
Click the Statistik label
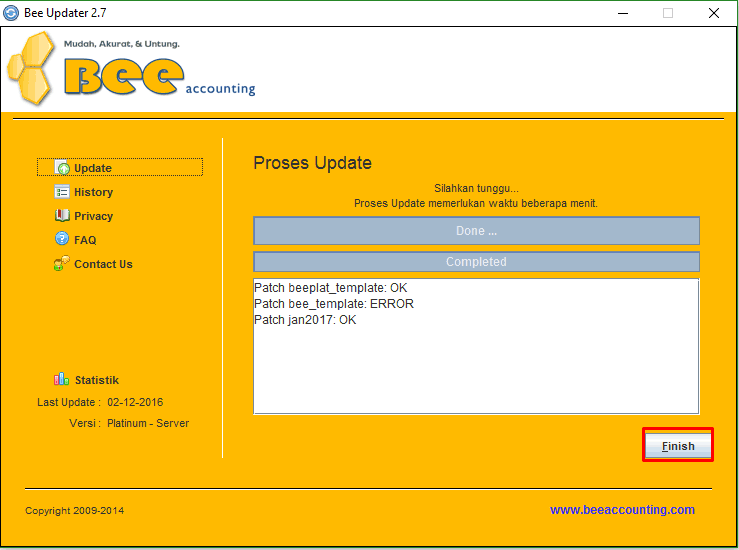97,380
